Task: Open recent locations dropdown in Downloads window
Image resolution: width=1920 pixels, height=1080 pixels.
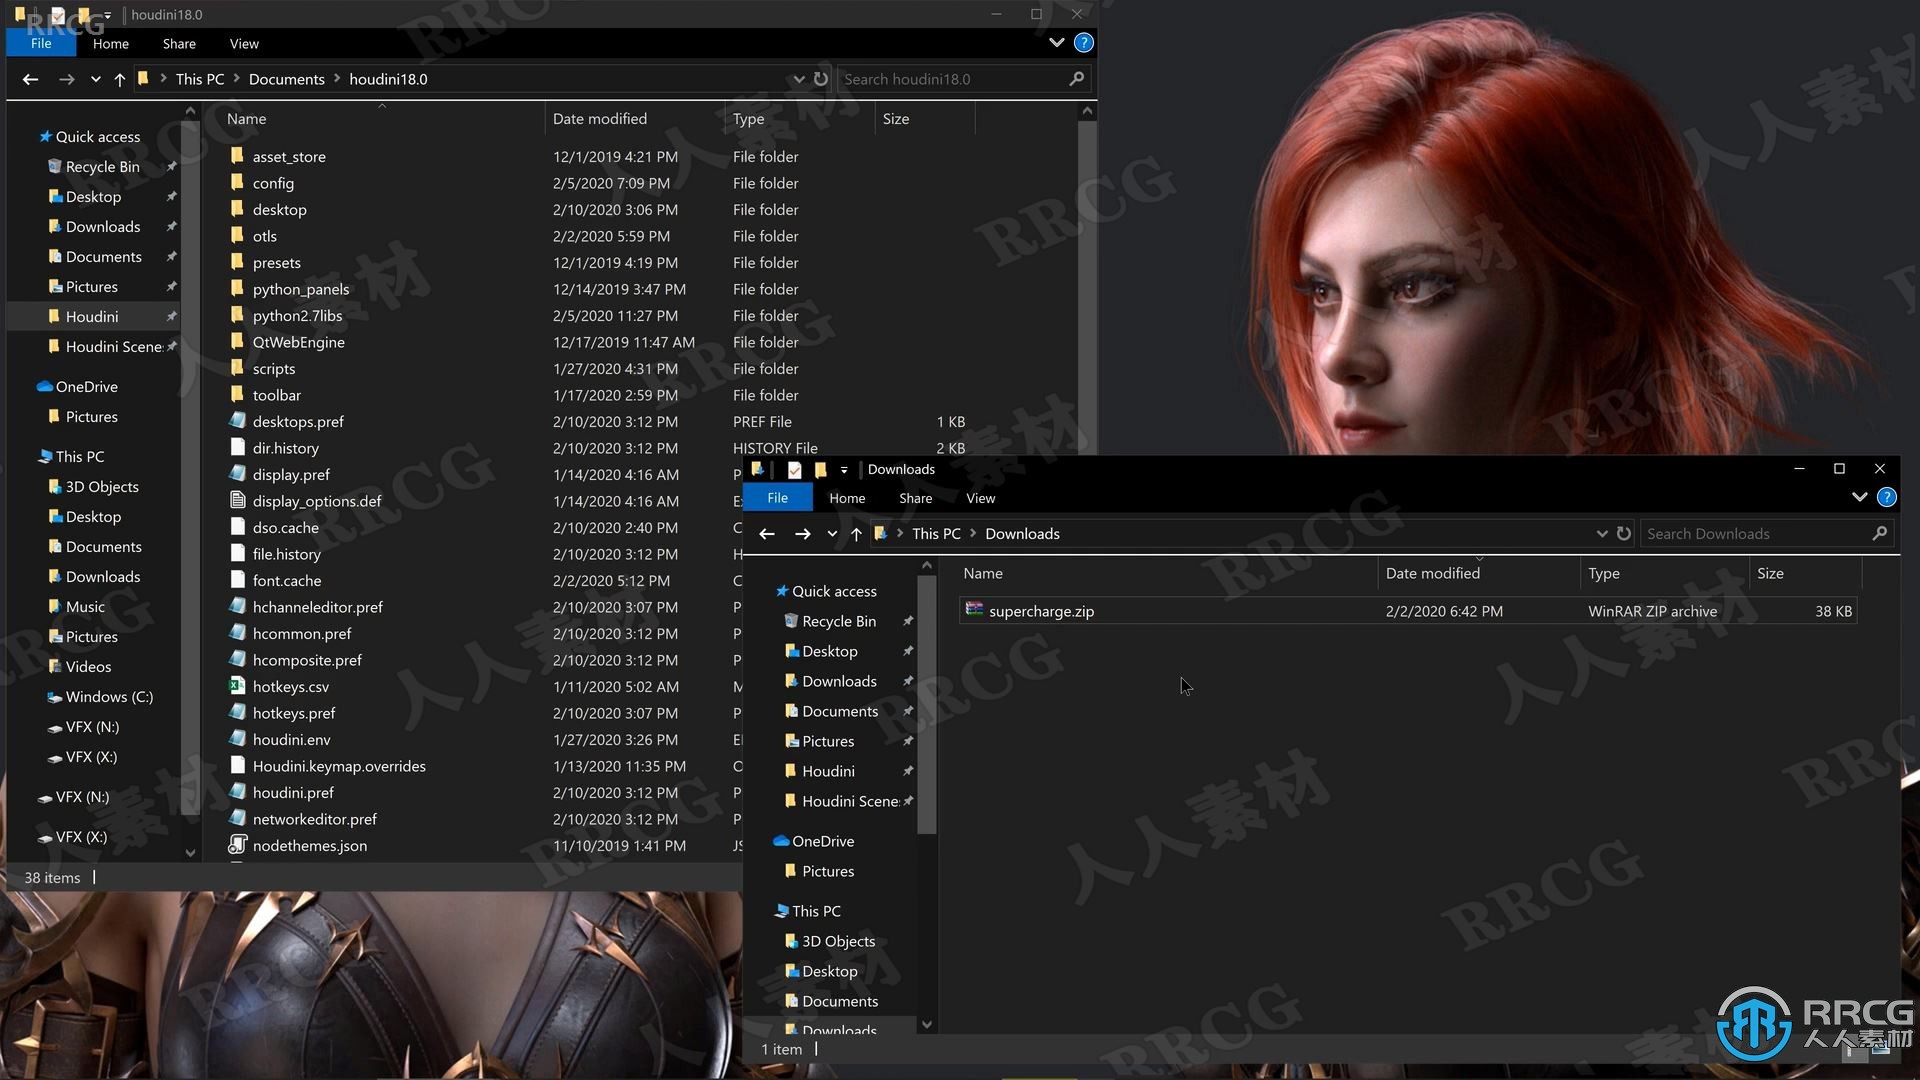Action: (x=832, y=534)
